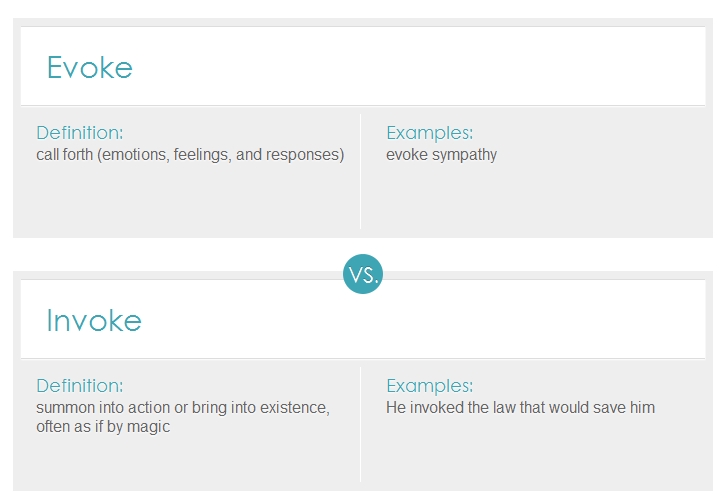726x504 pixels.
Task: Click the Examples label under Evoke
Action: [x=429, y=133]
